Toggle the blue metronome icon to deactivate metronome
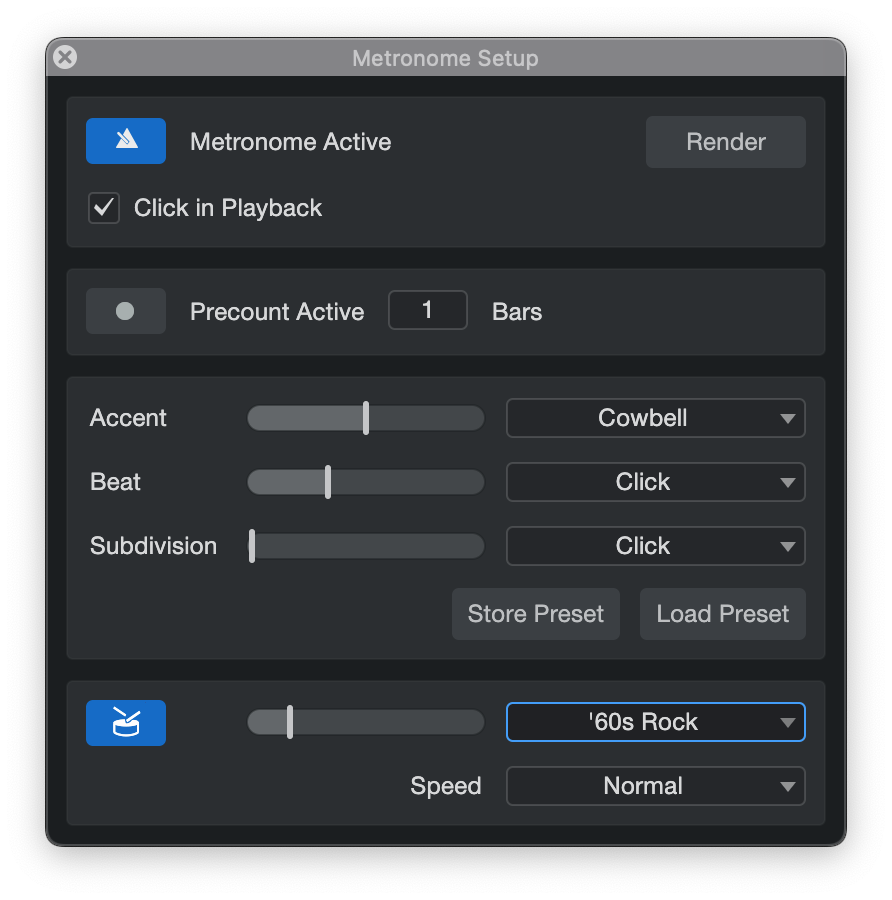This screenshot has width=892, height=900. tap(125, 141)
